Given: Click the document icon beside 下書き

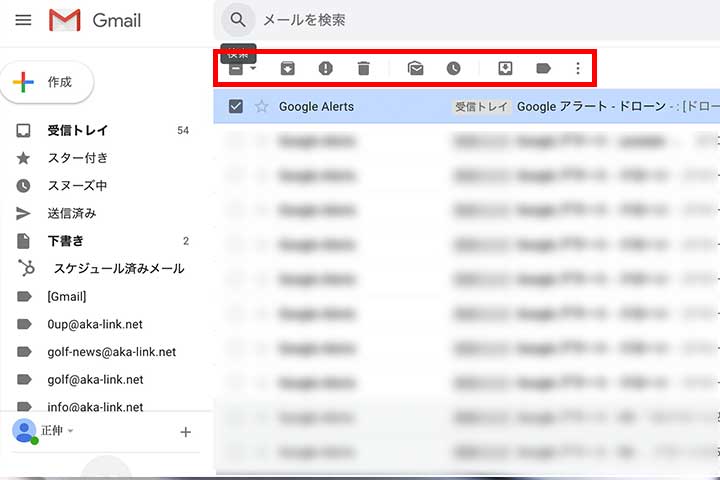Looking at the screenshot, I should coord(23,241).
